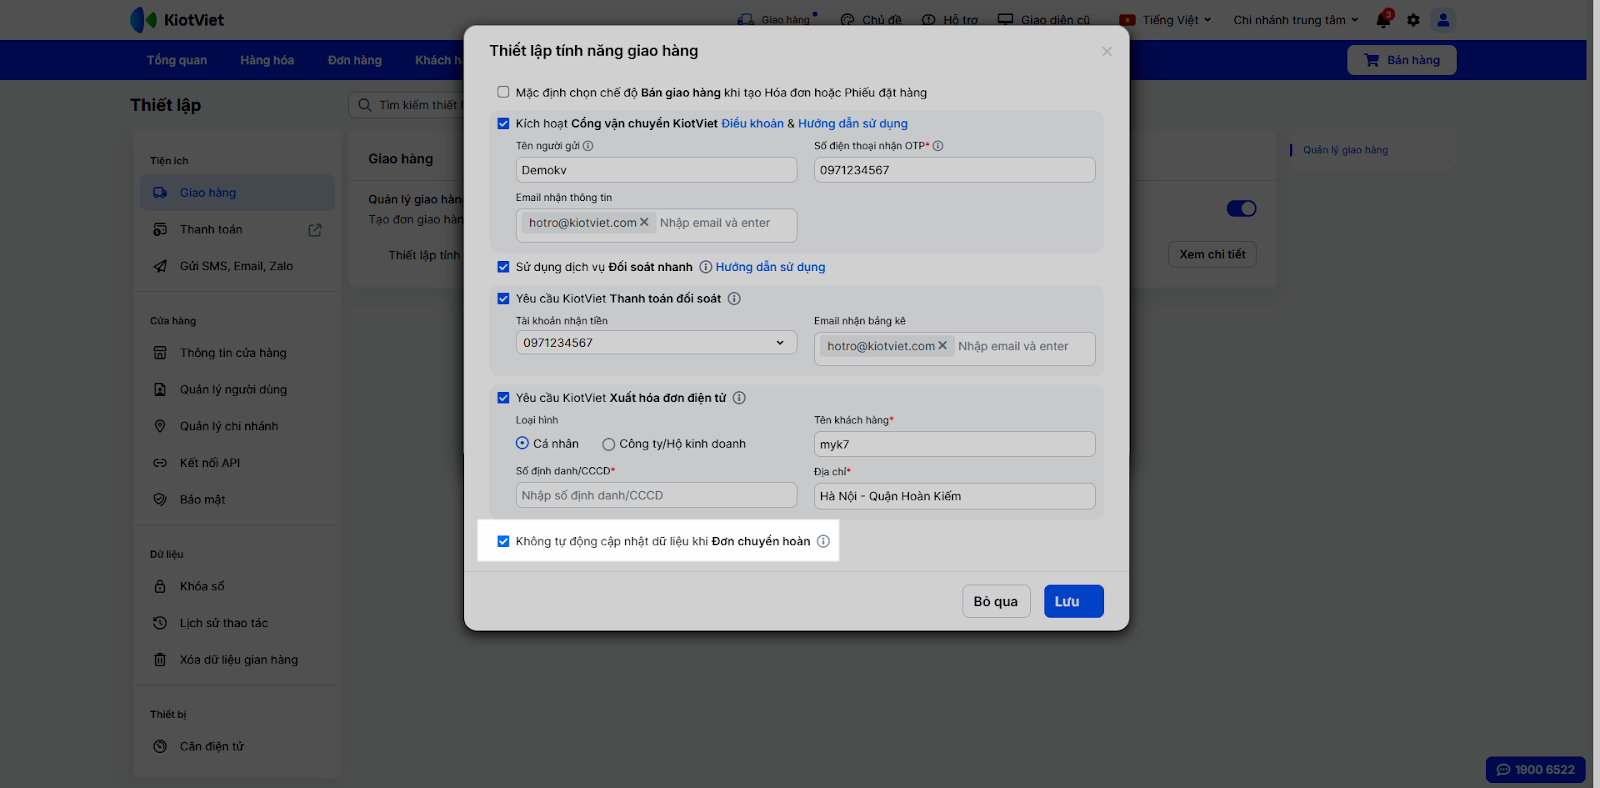
Task: Click the Quản lý giao hàng anchor link
Action: 1345,150
